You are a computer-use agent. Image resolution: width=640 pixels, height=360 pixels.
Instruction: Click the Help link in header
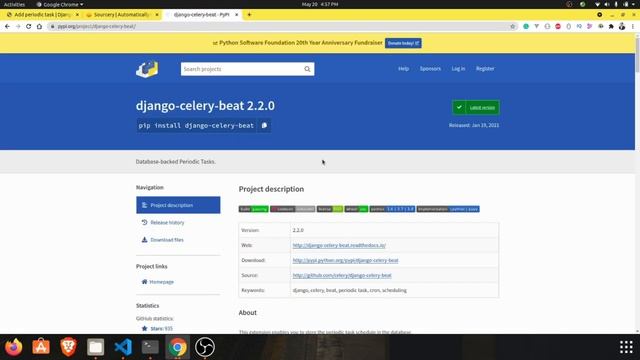(x=403, y=69)
